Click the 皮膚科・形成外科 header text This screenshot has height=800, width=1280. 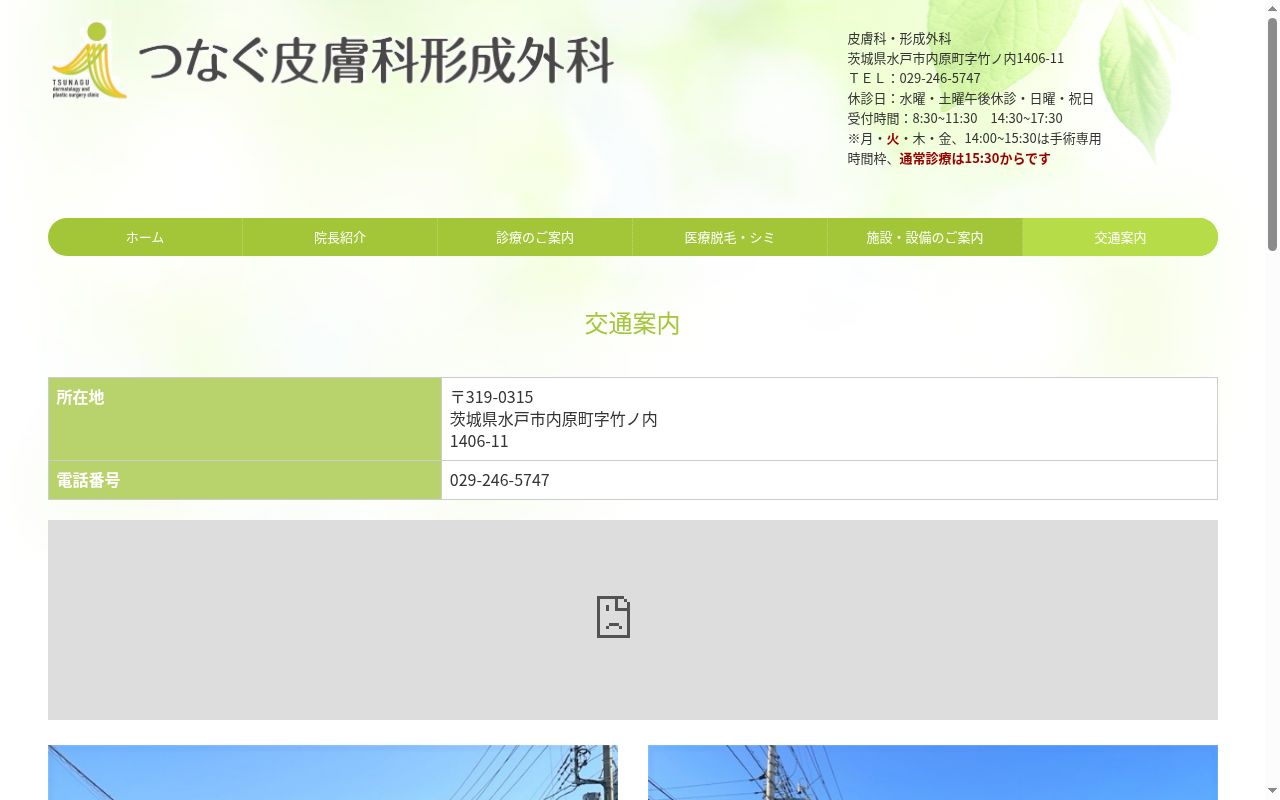pyautogui.click(x=900, y=38)
